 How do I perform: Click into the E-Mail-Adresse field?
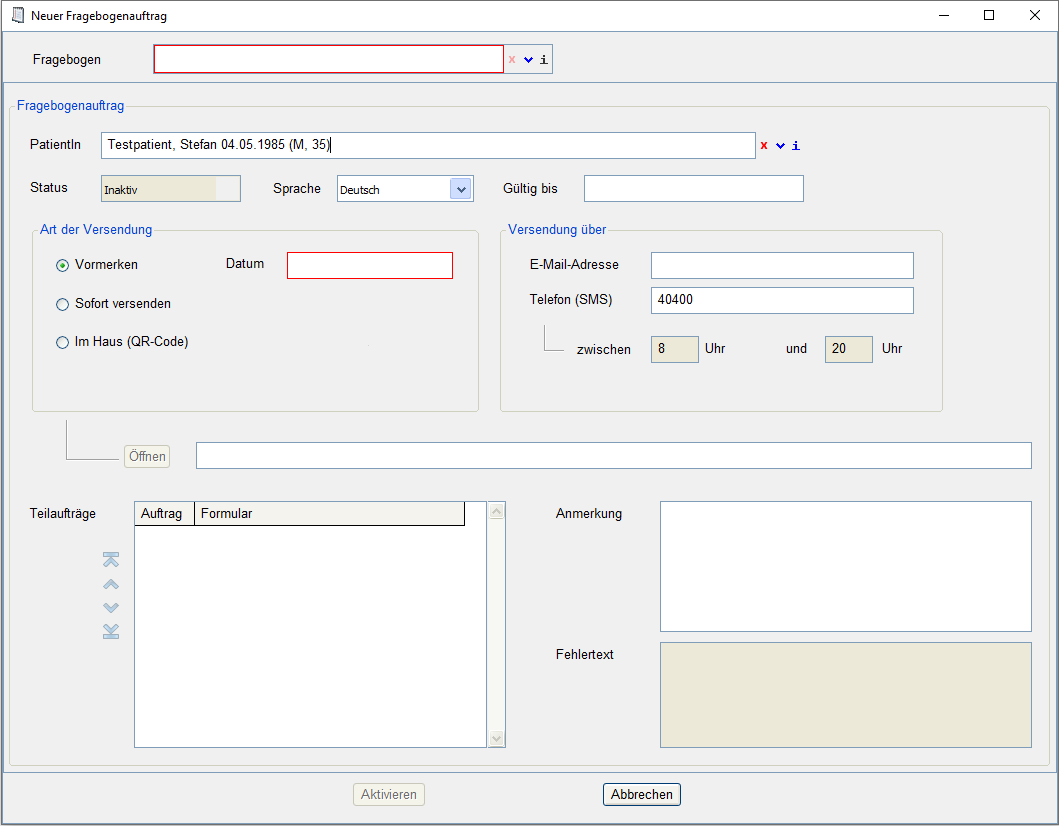(x=782, y=265)
